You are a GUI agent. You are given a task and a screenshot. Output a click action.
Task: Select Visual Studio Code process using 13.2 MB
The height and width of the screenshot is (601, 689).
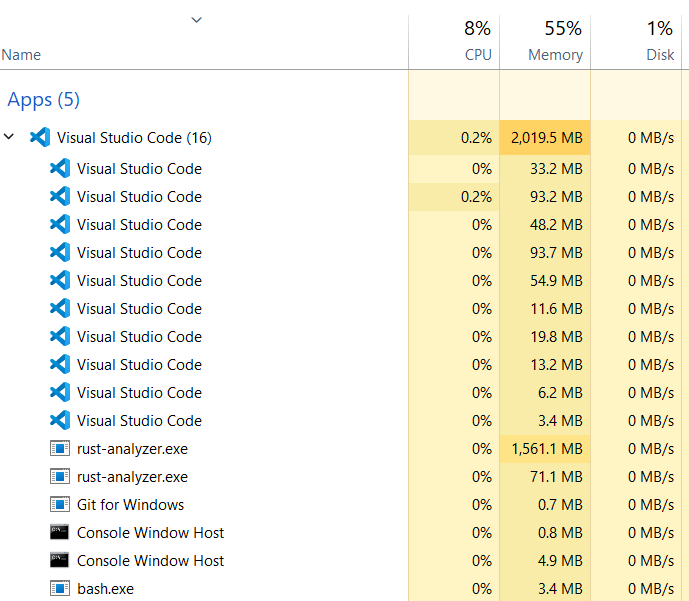click(139, 365)
